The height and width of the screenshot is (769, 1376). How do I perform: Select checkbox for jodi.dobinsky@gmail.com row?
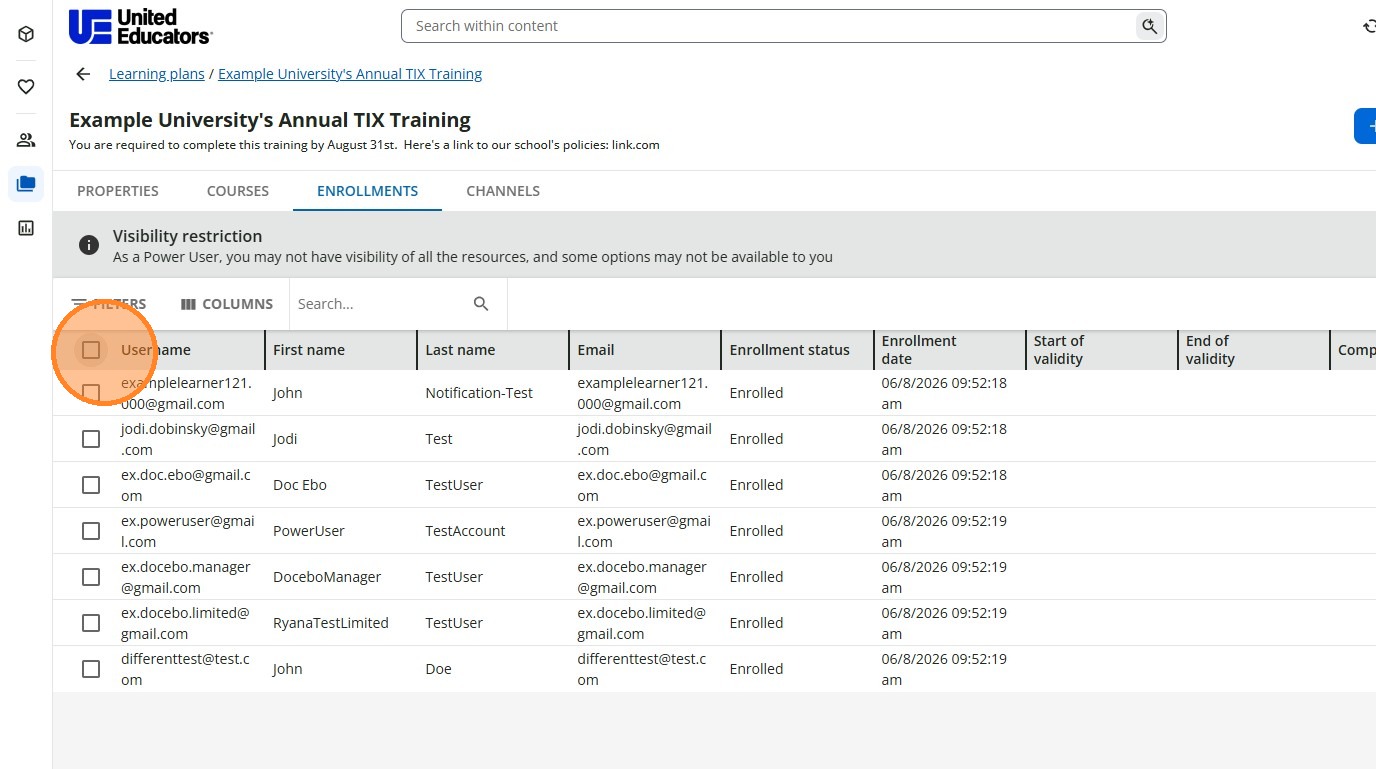click(x=91, y=439)
